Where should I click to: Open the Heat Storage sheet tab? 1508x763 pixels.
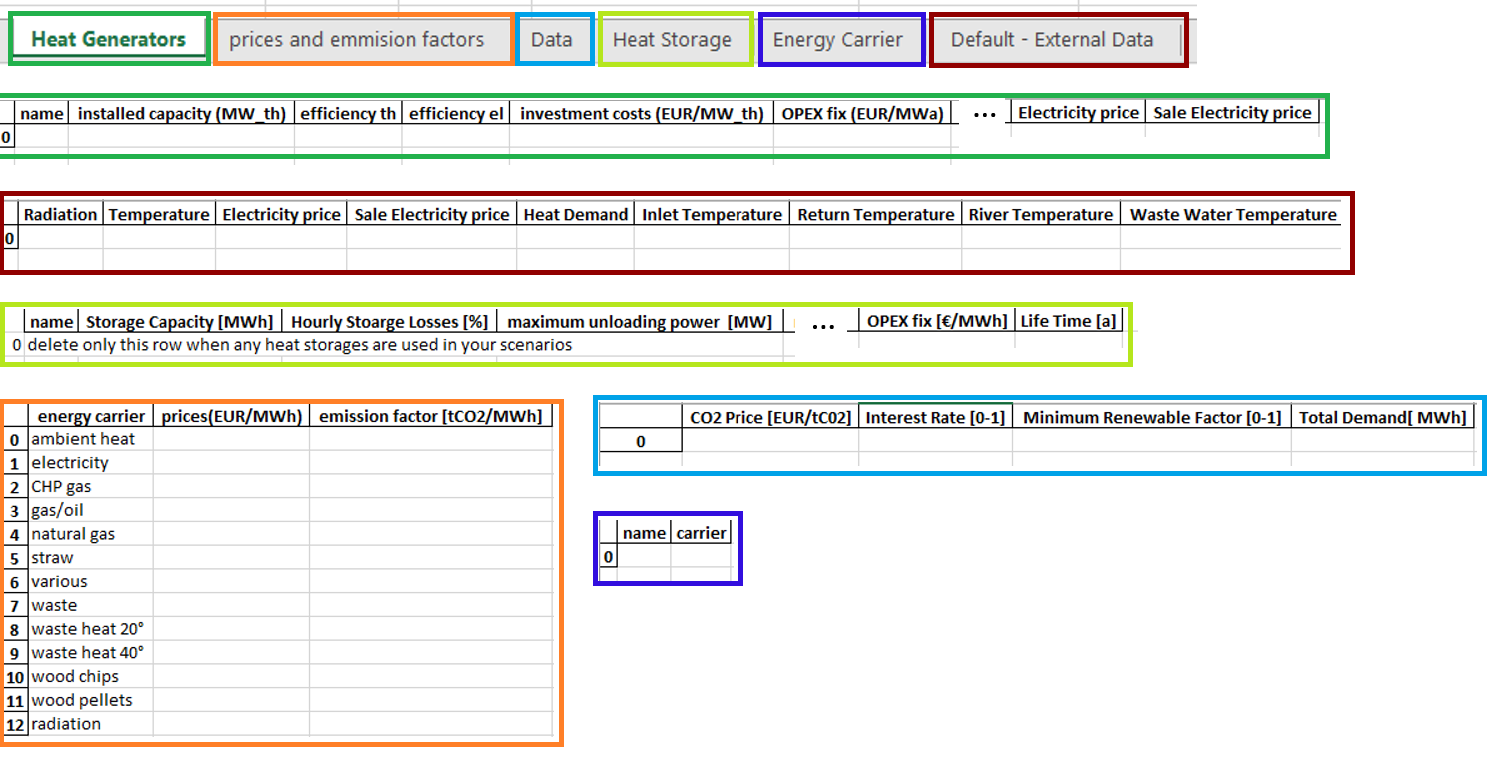[673, 40]
